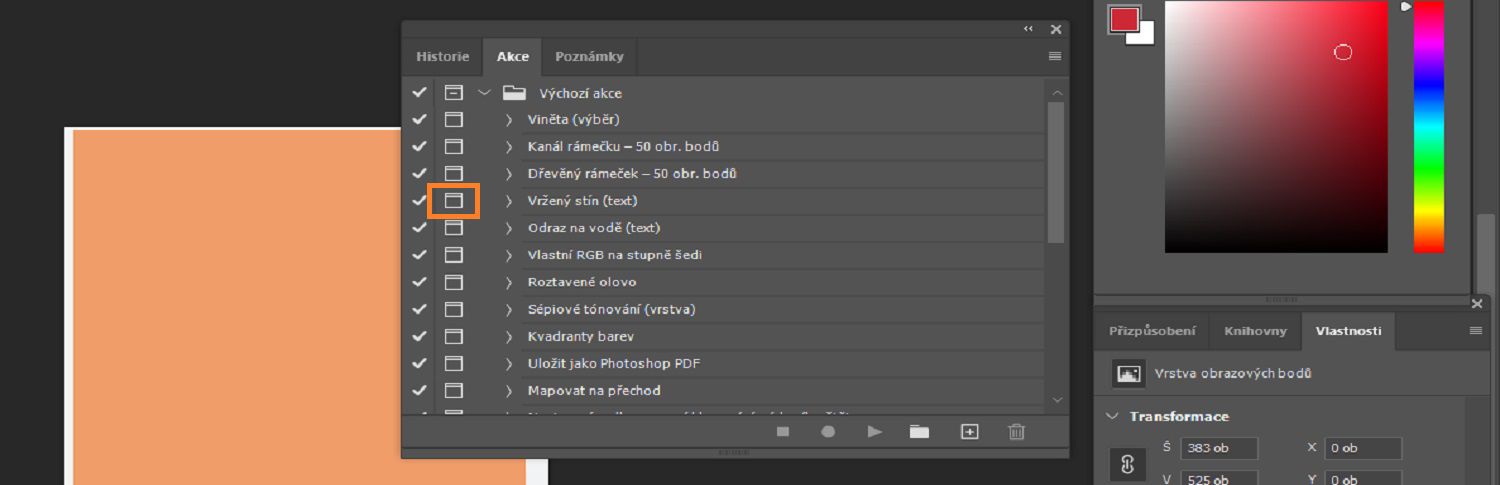Toggle dialog icon for Sépiové tónování (vrstva)
Screen dimensions: 1500x485
click(x=454, y=309)
